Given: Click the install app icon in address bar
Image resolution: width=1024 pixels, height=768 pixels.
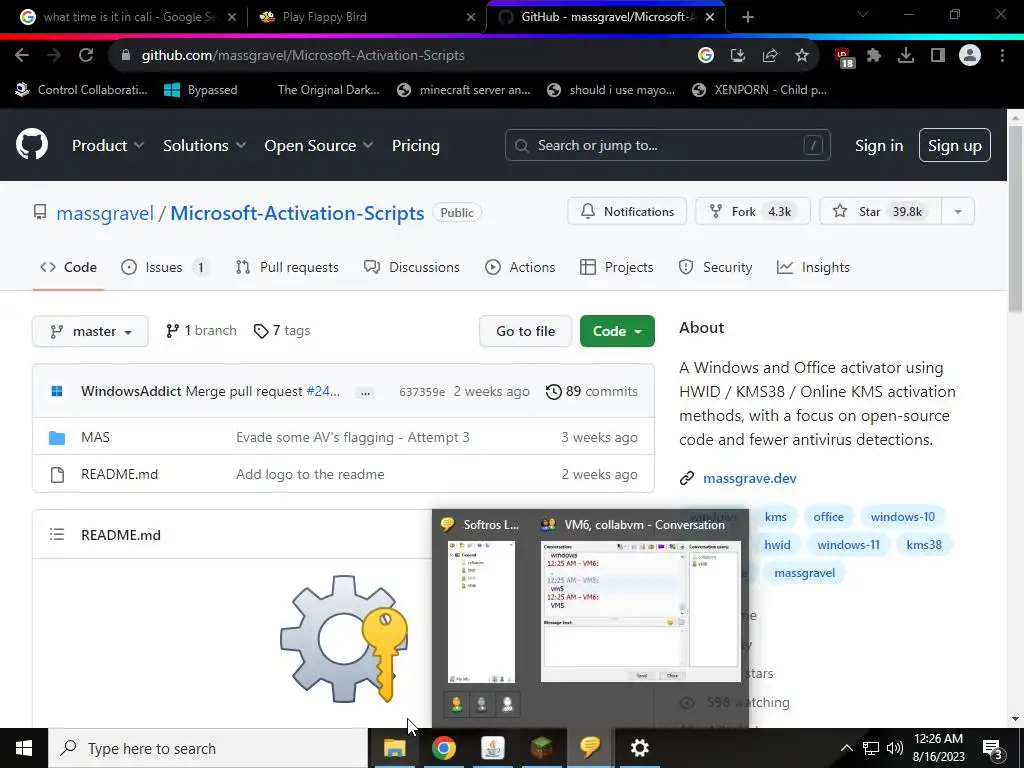Looking at the screenshot, I should tap(738, 56).
